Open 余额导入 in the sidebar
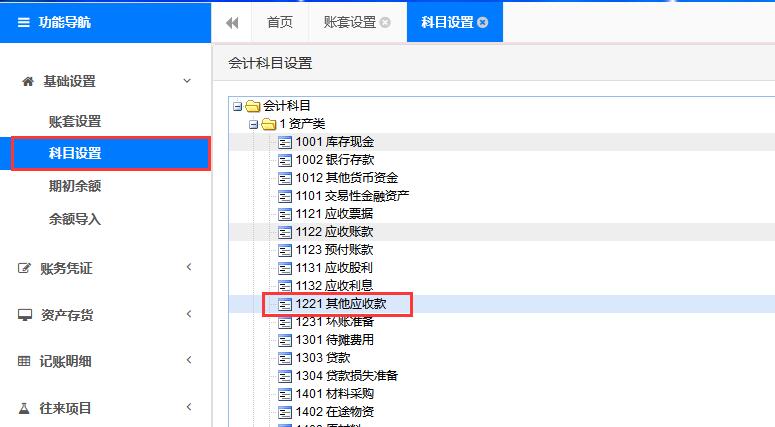The width and height of the screenshot is (775, 427). 75,218
